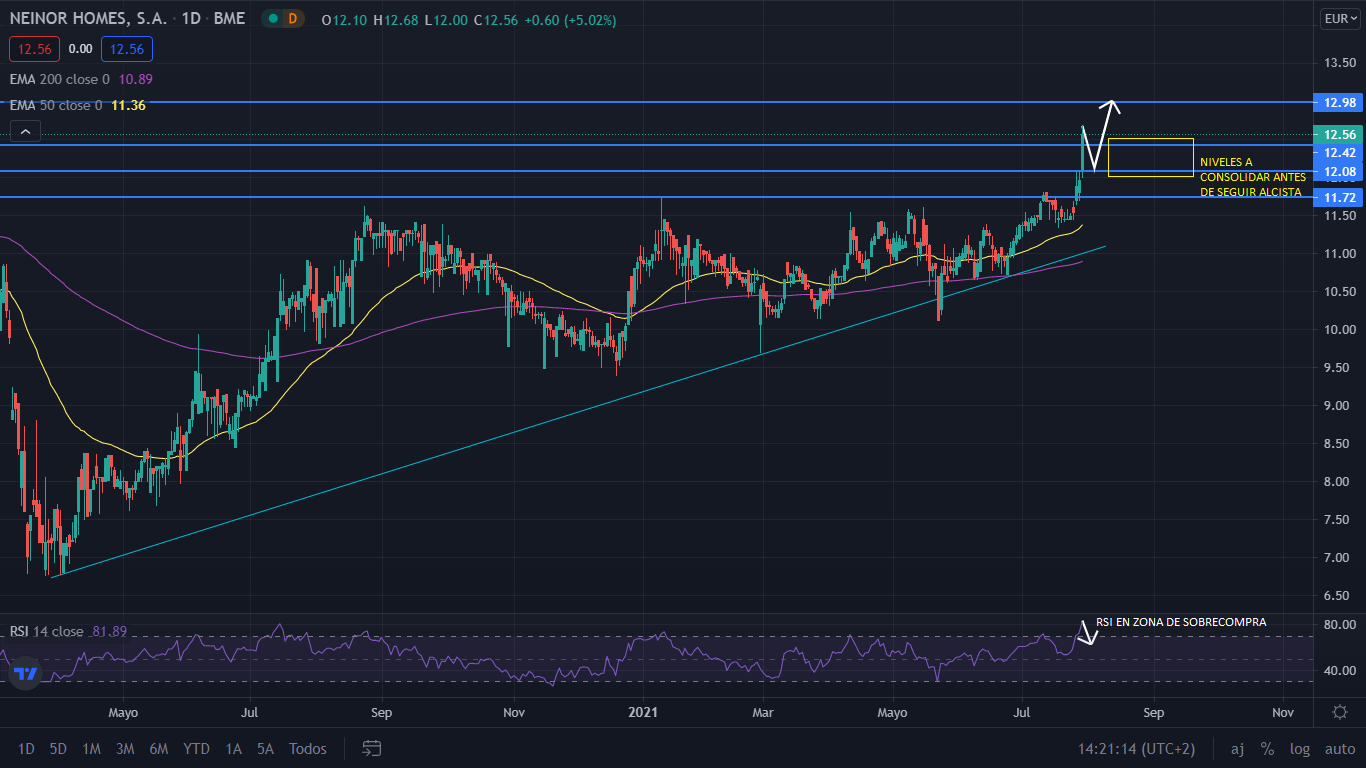Select the 3M time range
Image resolution: width=1366 pixels, height=768 pixels.
pos(125,749)
